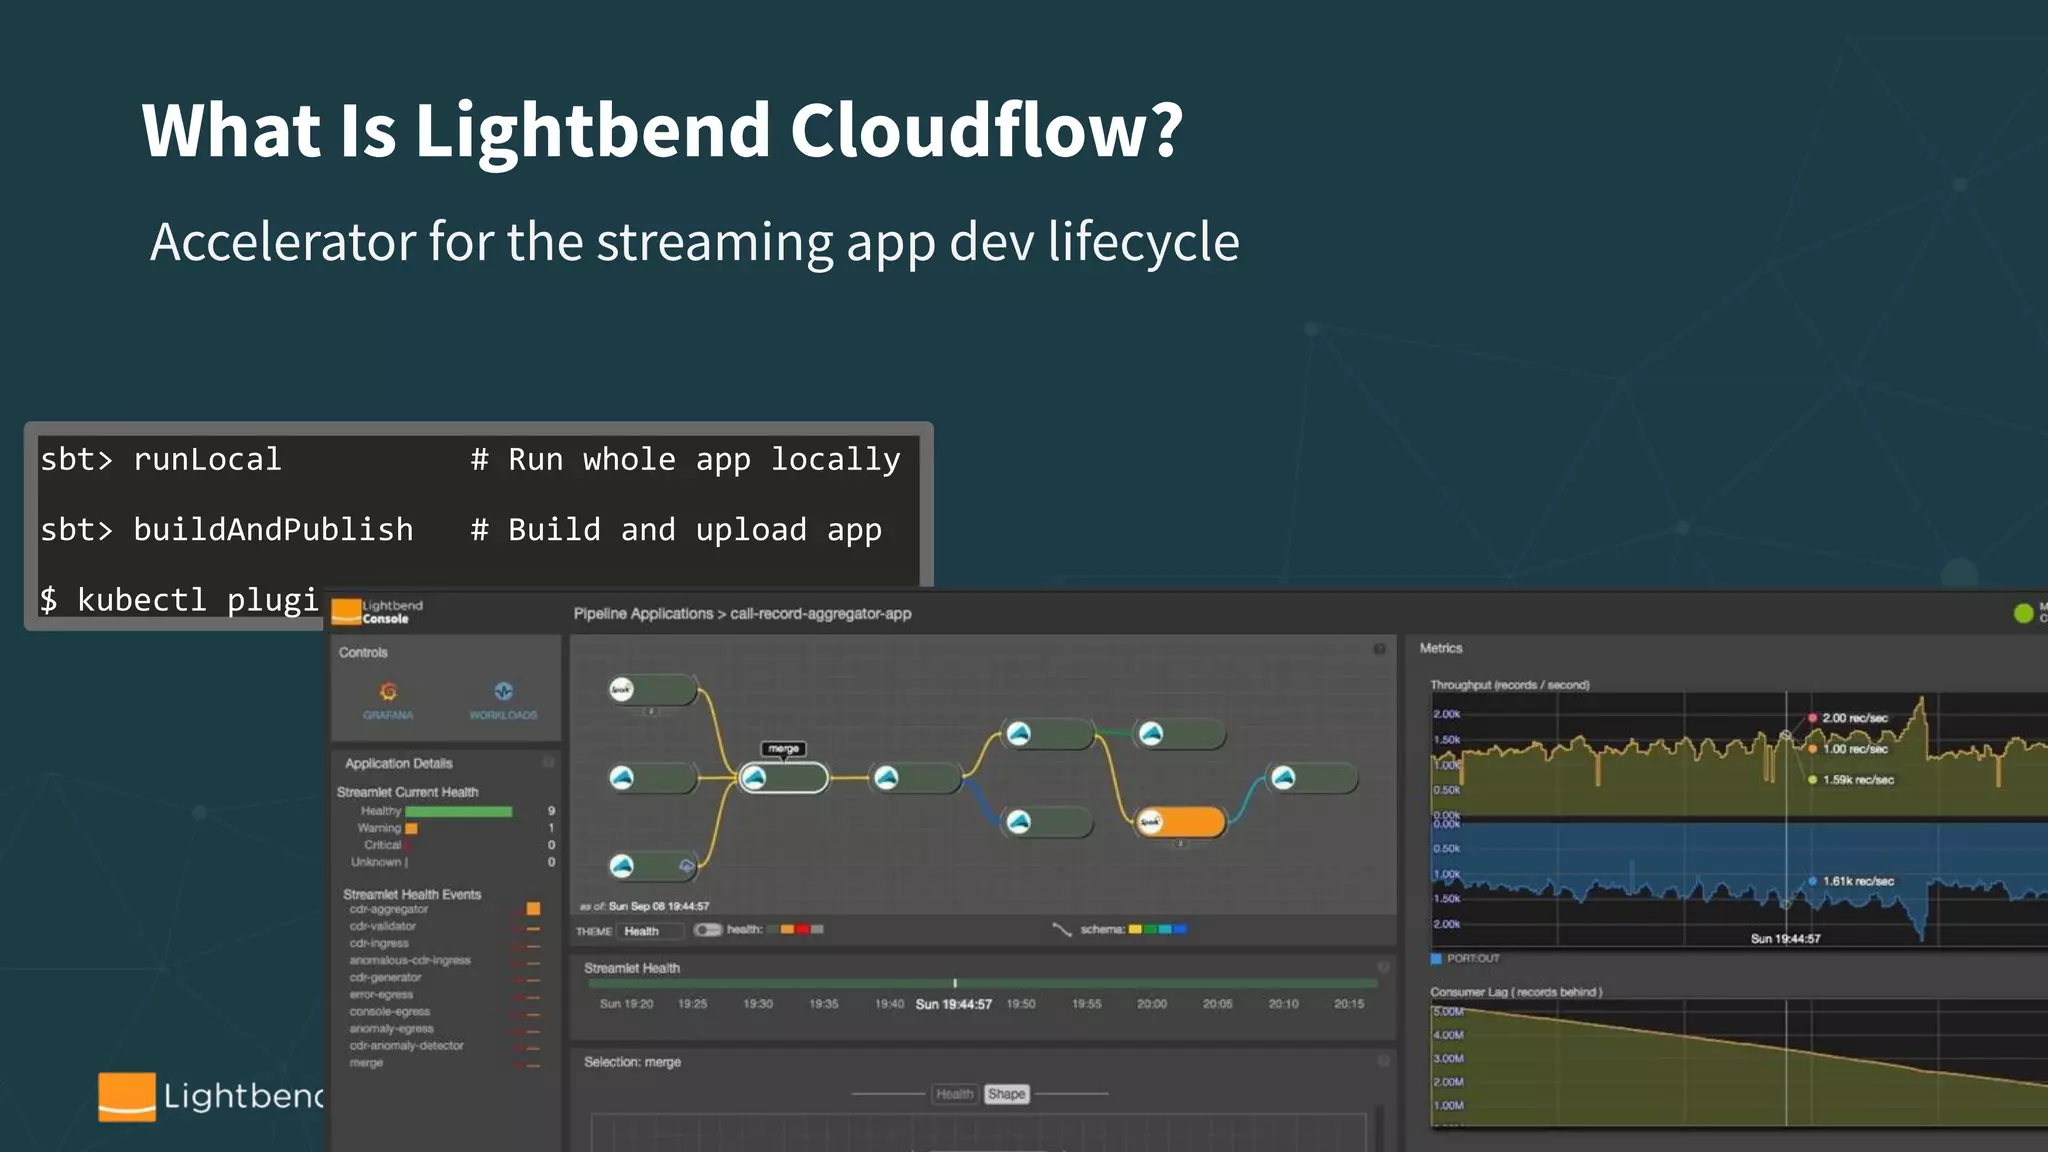Click the green Healthy bar
2048x1152 pixels.
click(458, 811)
